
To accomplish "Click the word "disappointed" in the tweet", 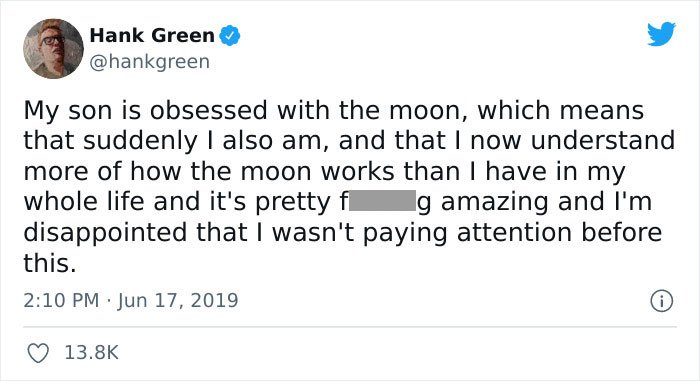I will coord(105,233).
